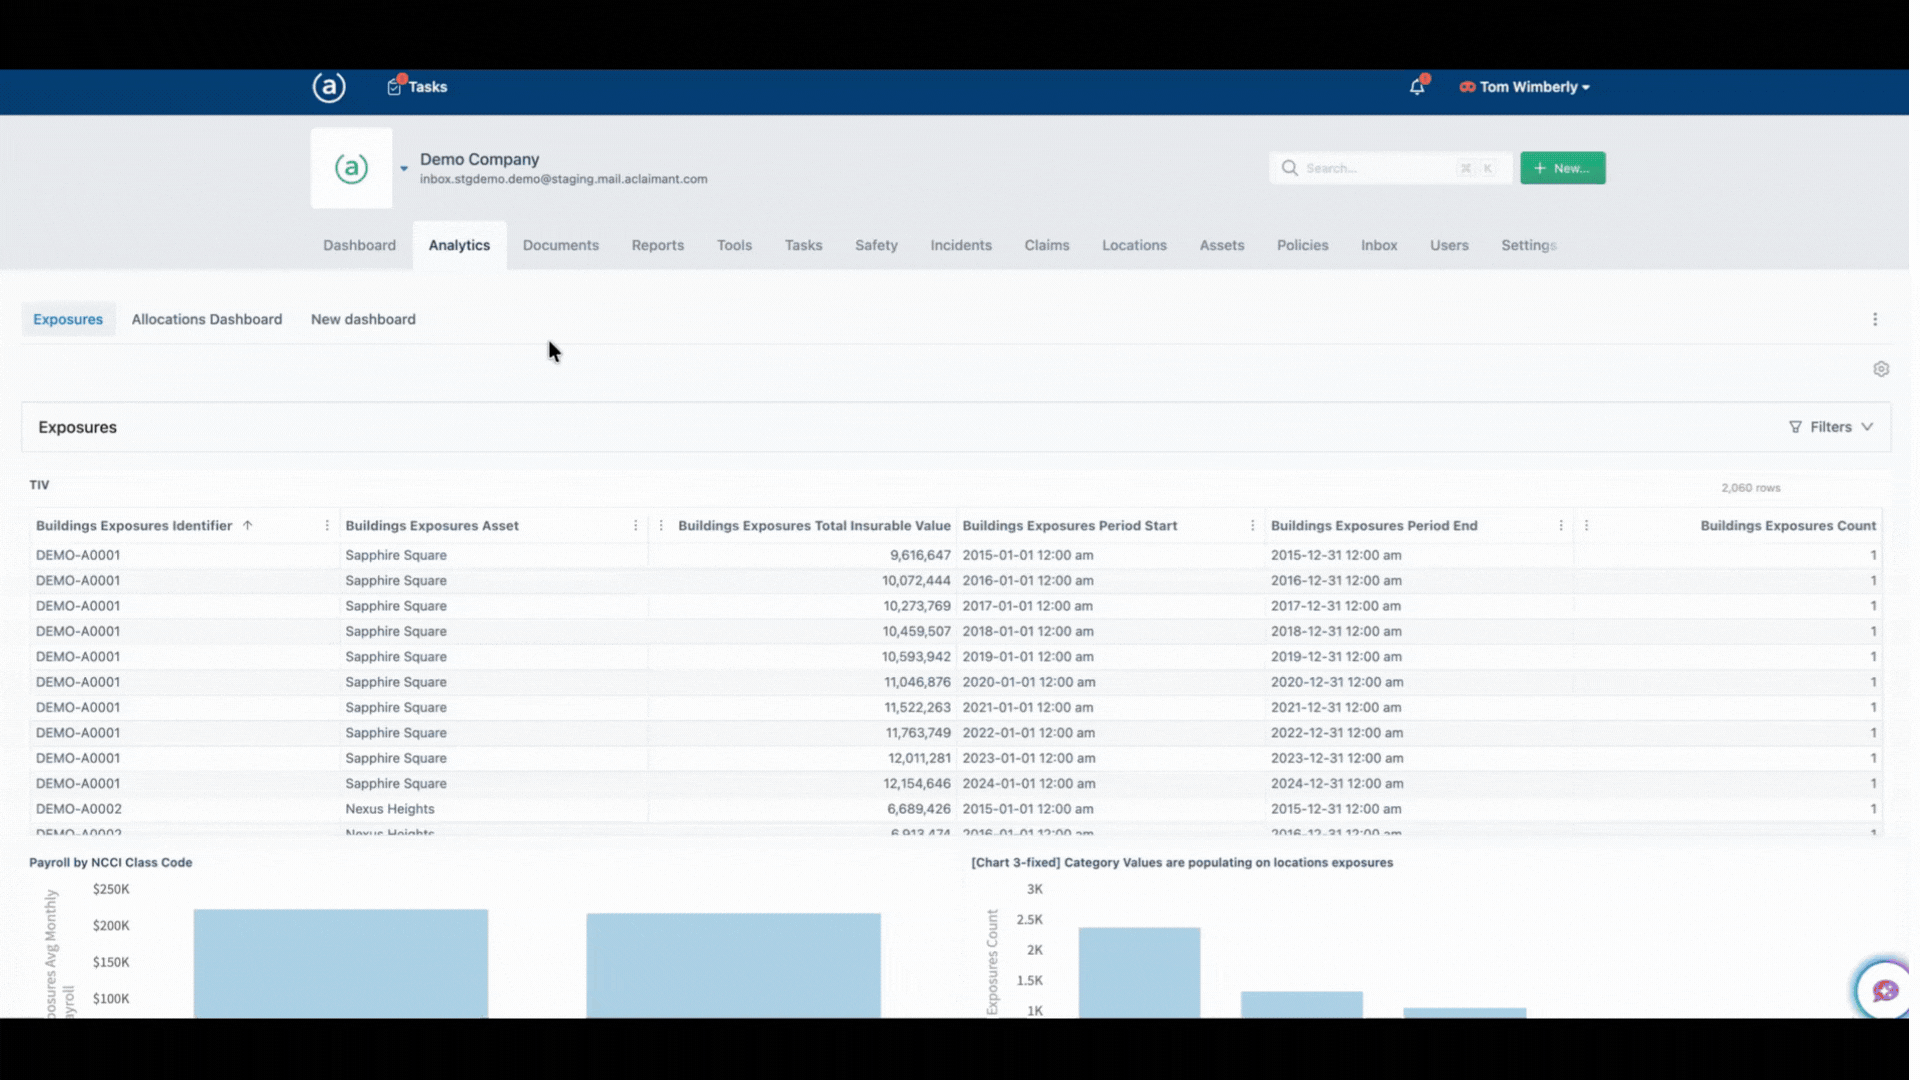Open the Tasks tab in navigation
1920x1080 pixels.
click(x=803, y=245)
